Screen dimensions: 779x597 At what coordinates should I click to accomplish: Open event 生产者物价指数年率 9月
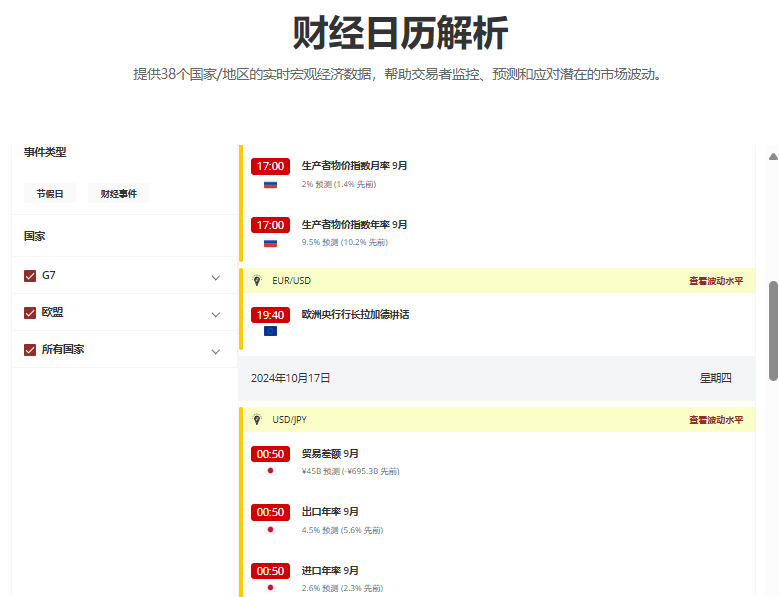[x=354, y=224]
